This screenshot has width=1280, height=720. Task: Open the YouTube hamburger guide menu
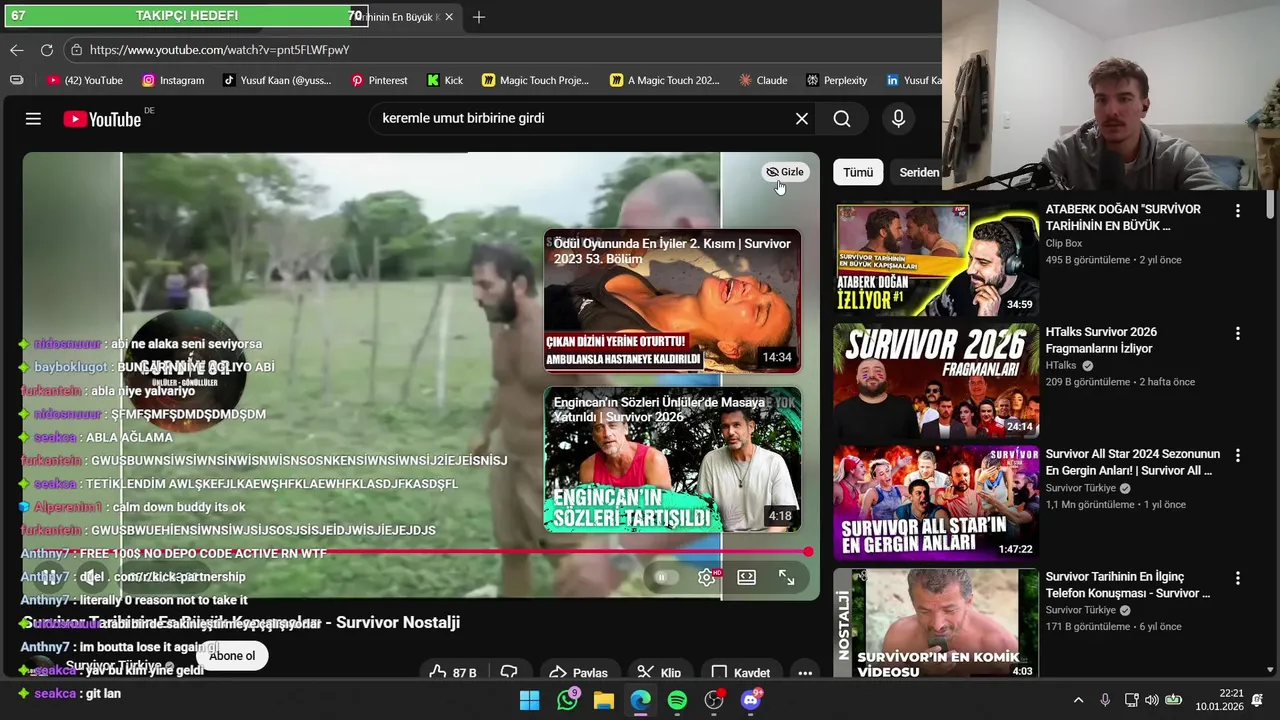coord(33,119)
